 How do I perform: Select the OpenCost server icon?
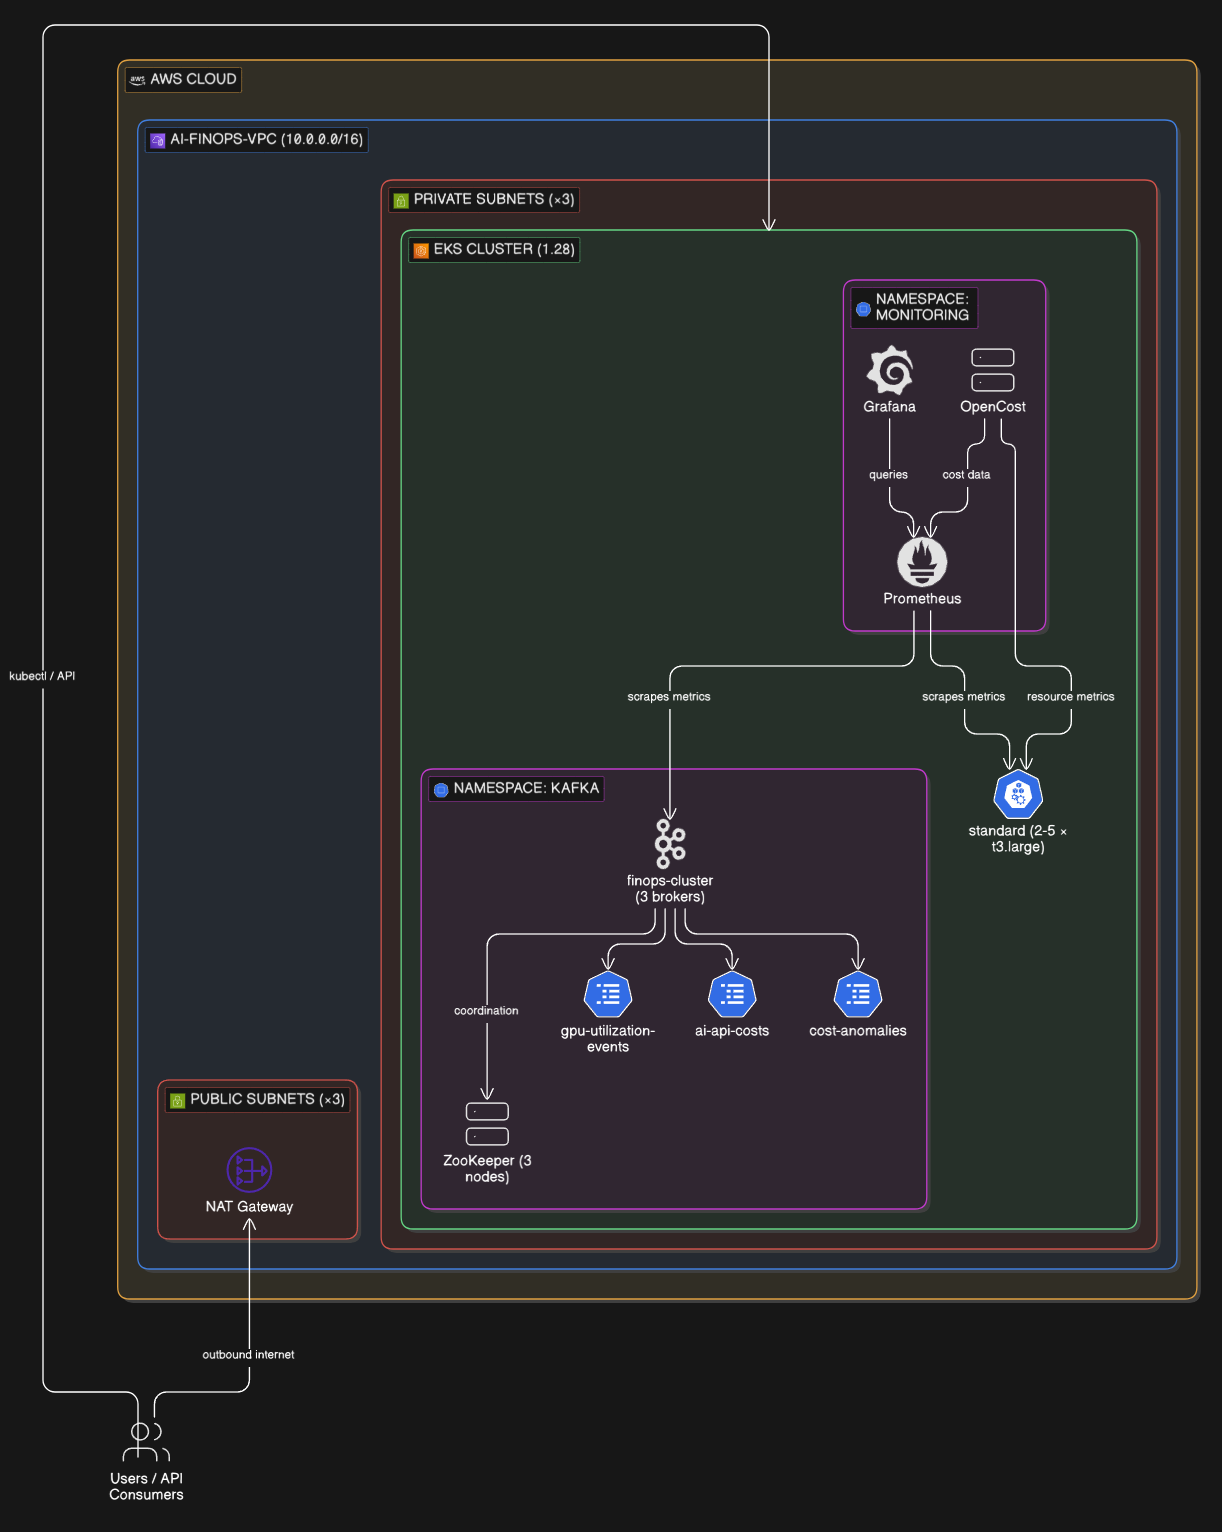(993, 370)
